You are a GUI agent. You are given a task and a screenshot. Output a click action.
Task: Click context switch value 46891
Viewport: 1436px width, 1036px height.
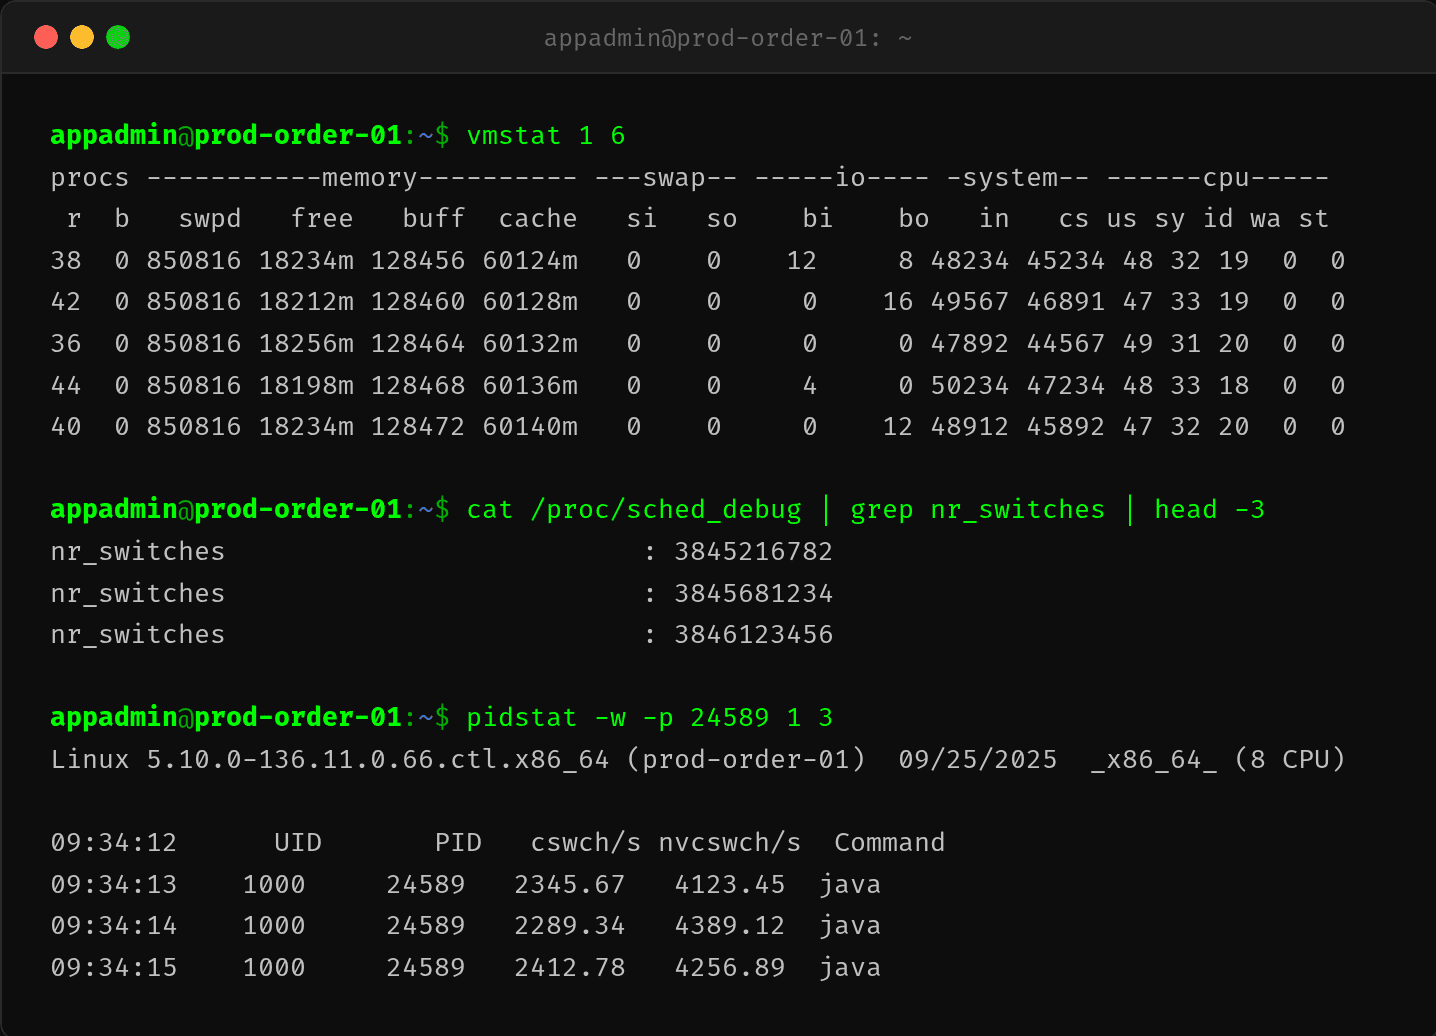pyautogui.click(x=1066, y=301)
